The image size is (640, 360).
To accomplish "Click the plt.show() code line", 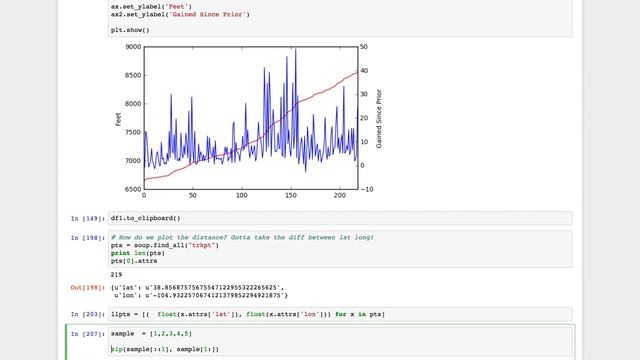I will tap(130, 30).
